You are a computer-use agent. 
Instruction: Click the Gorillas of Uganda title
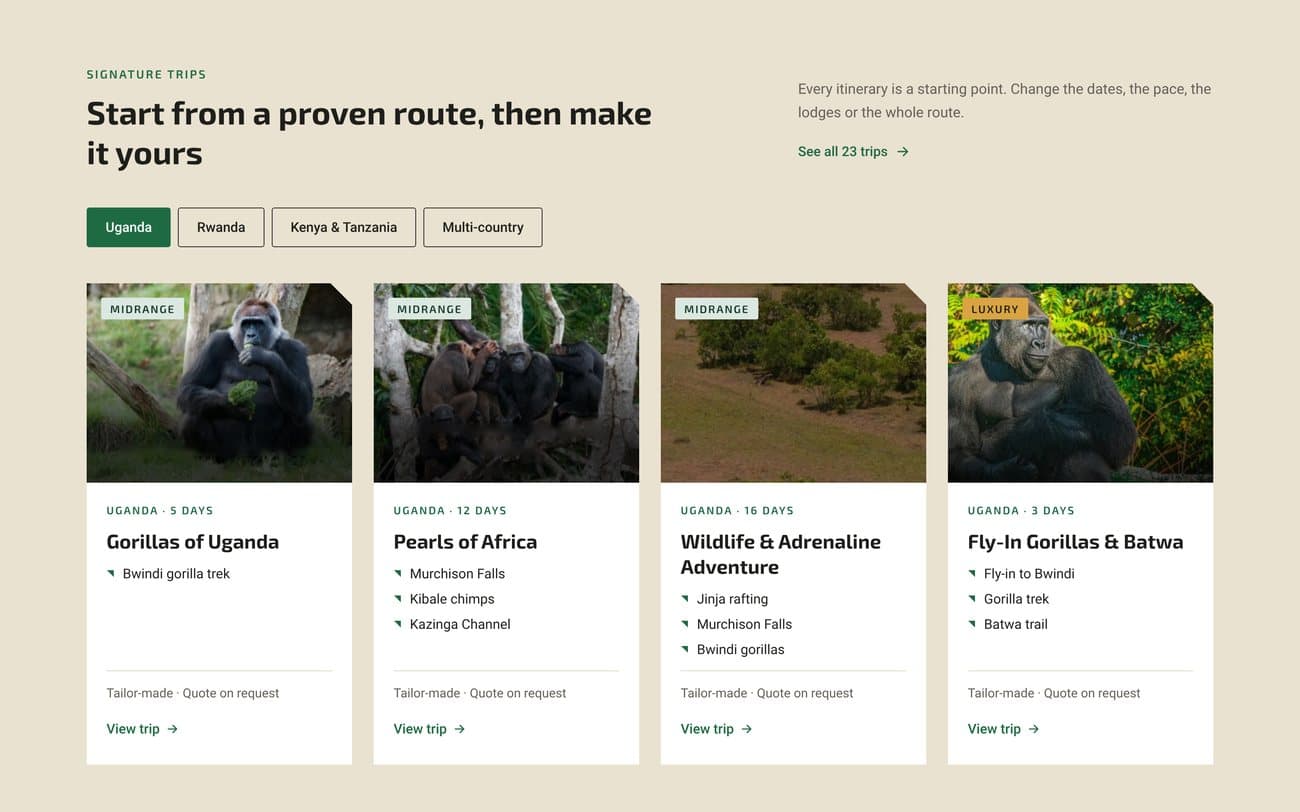click(193, 542)
